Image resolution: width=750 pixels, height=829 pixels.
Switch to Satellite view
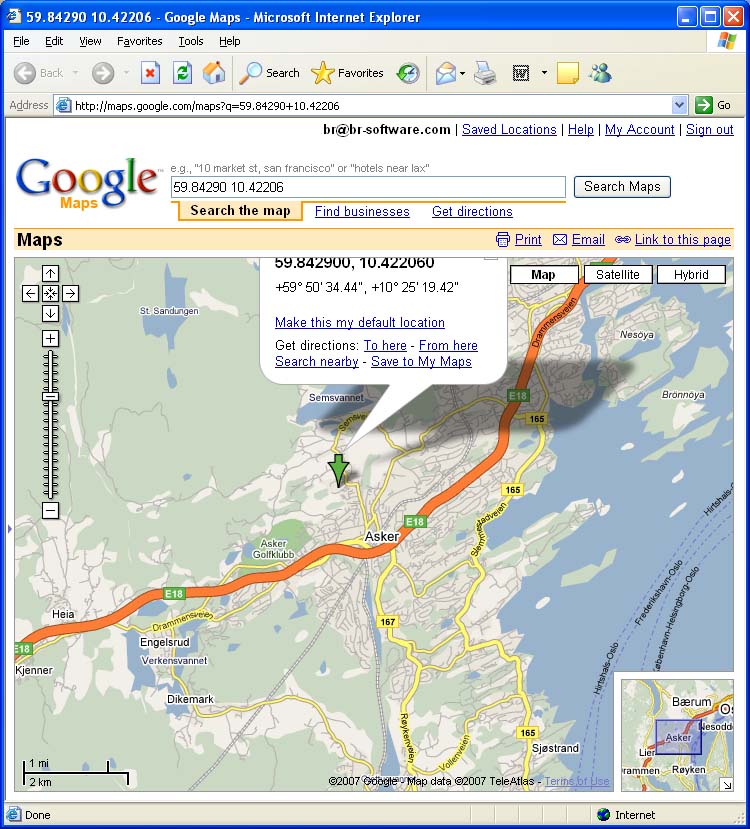618,274
